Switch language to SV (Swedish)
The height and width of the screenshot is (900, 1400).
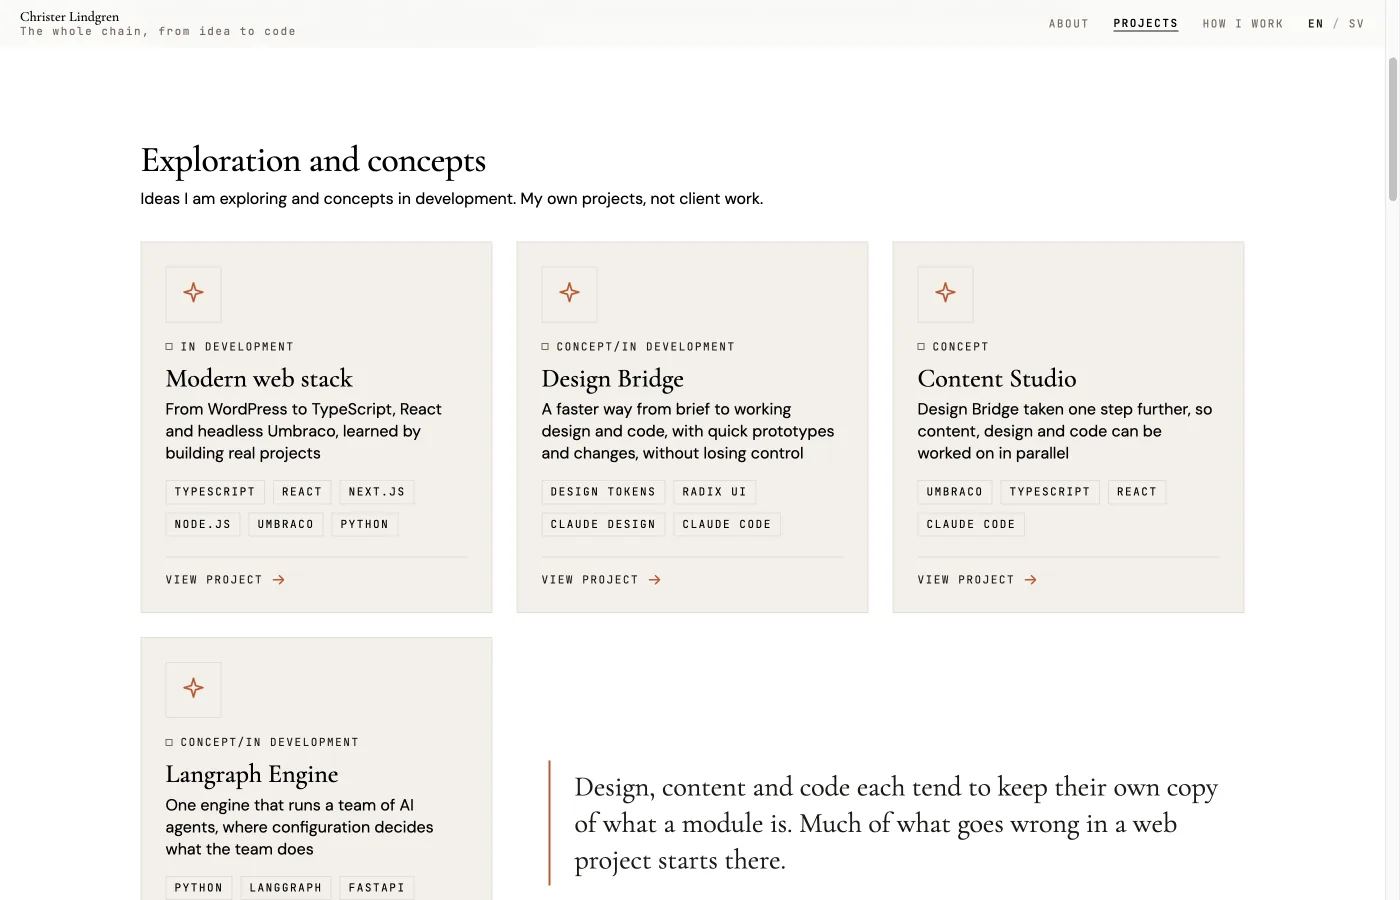[x=1357, y=24]
